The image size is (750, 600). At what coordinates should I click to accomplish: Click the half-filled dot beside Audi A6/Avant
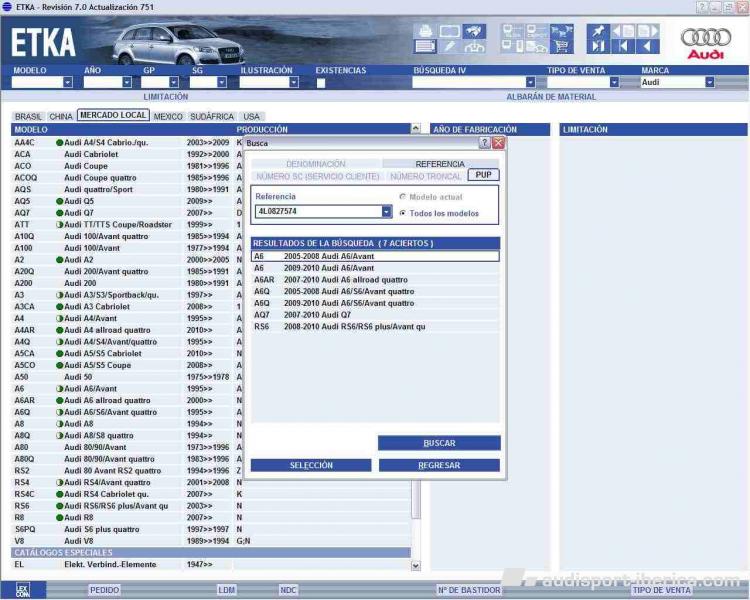point(60,389)
